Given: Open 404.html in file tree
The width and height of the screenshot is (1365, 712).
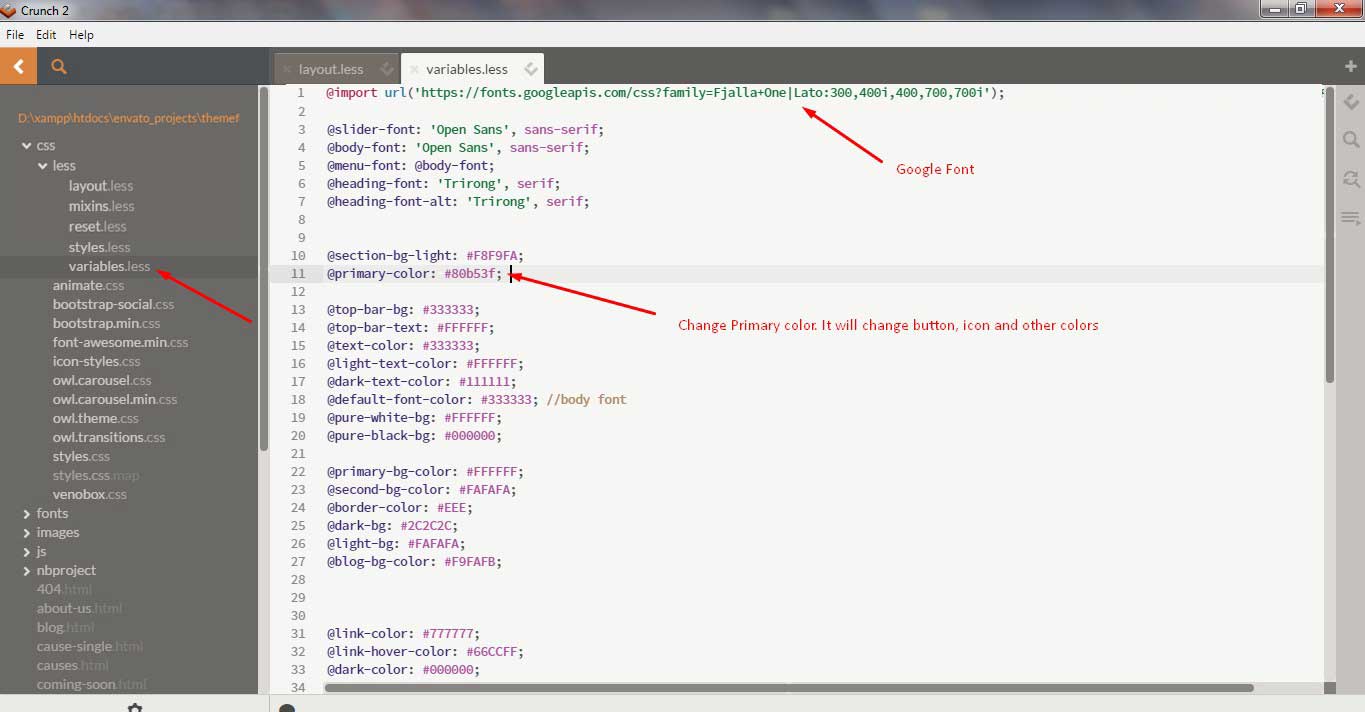Looking at the screenshot, I should coord(64,589).
